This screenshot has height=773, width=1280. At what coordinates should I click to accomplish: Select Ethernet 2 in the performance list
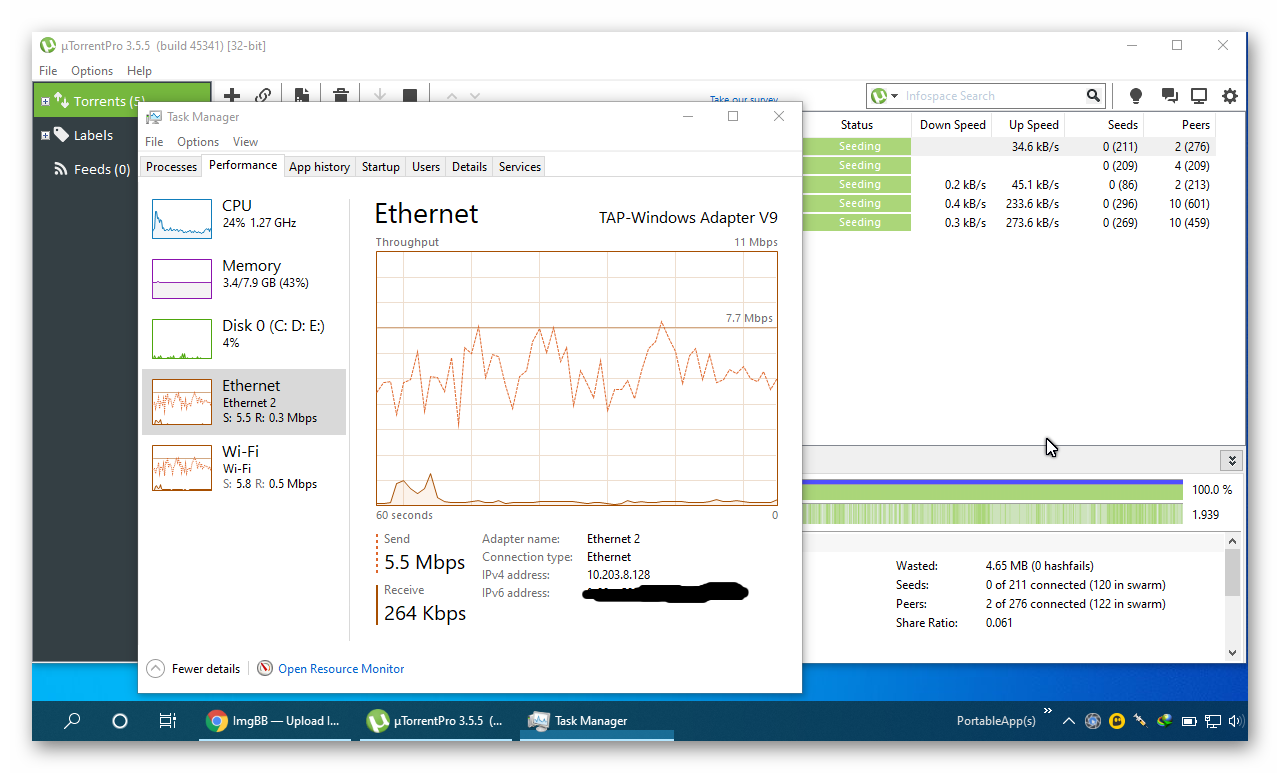coord(244,401)
